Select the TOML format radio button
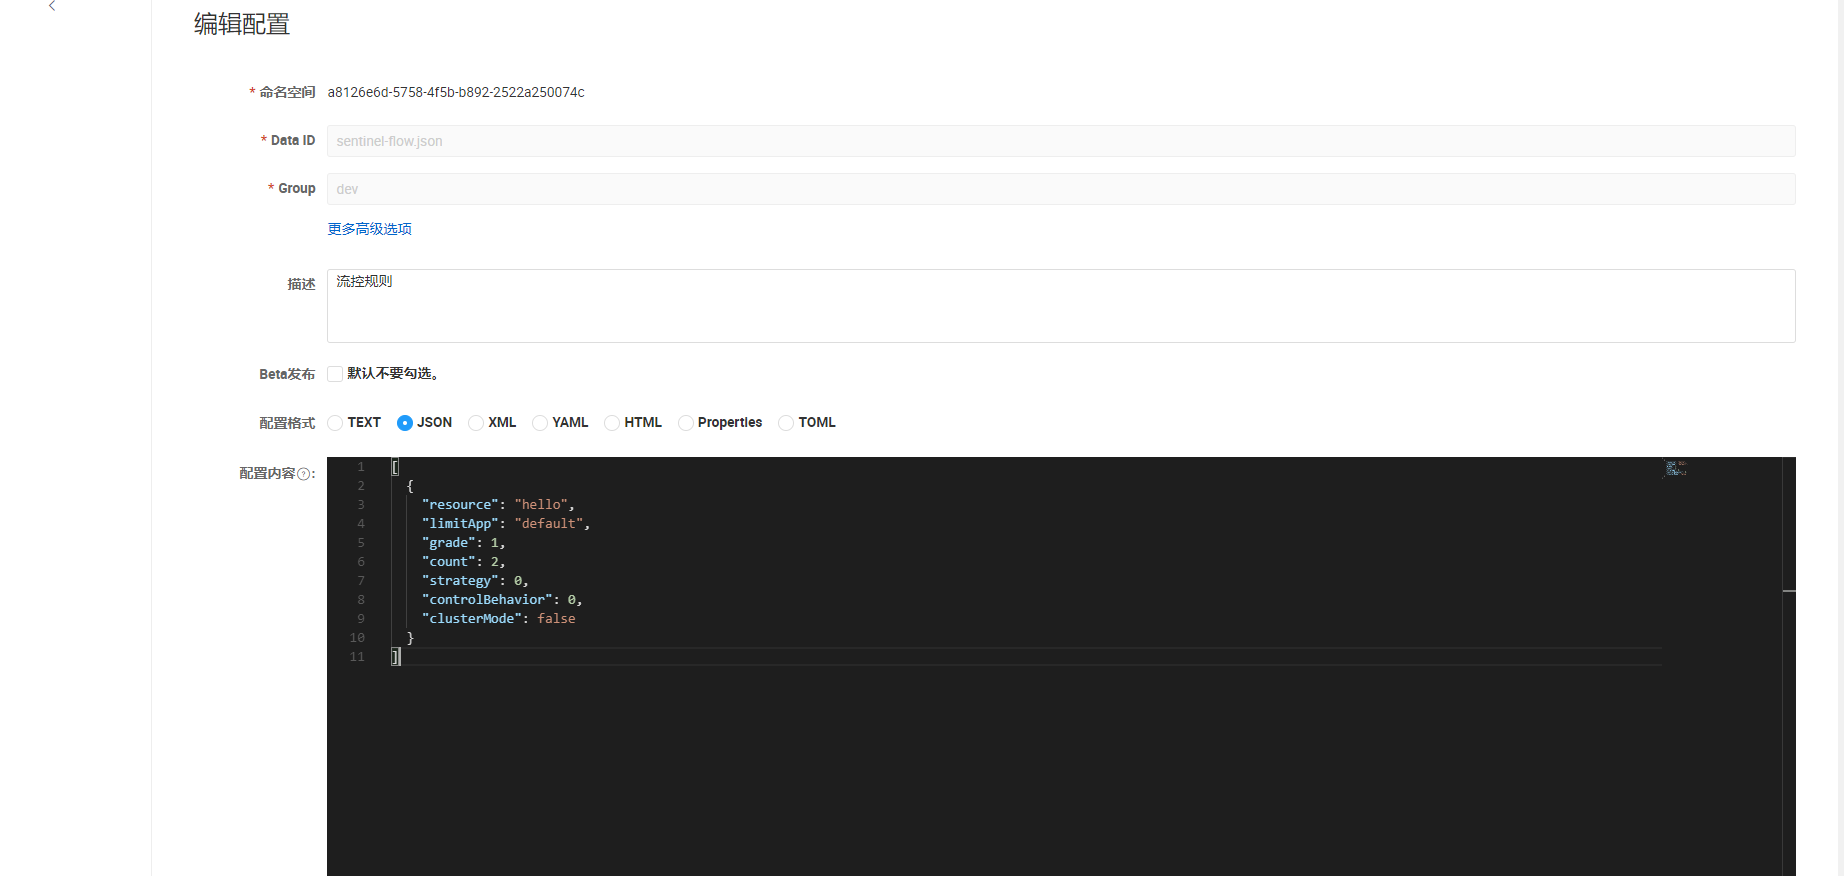1844x876 pixels. tap(786, 423)
